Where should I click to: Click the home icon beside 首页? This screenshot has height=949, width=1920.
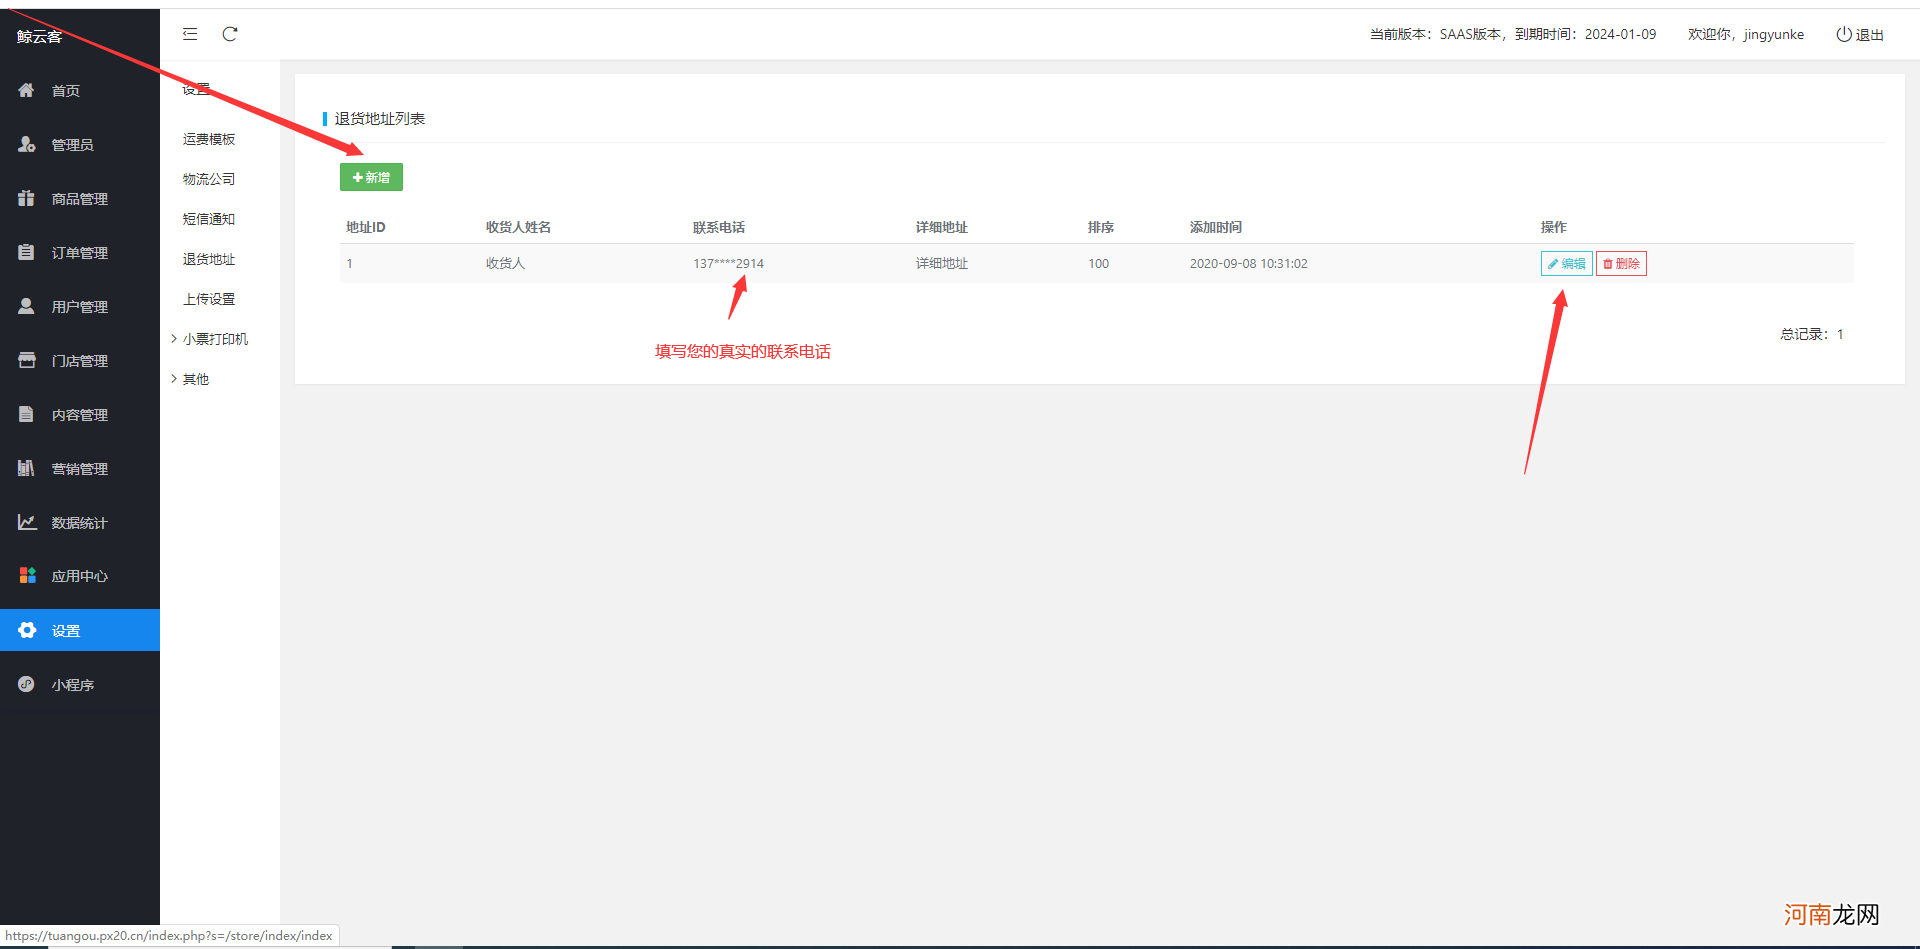(x=26, y=90)
